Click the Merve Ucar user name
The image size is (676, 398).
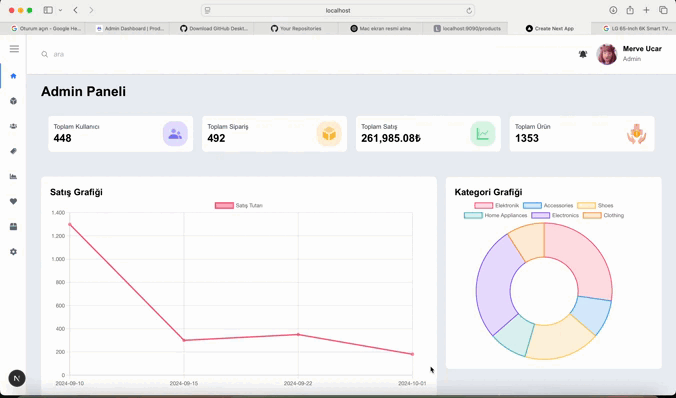(x=642, y=49)
